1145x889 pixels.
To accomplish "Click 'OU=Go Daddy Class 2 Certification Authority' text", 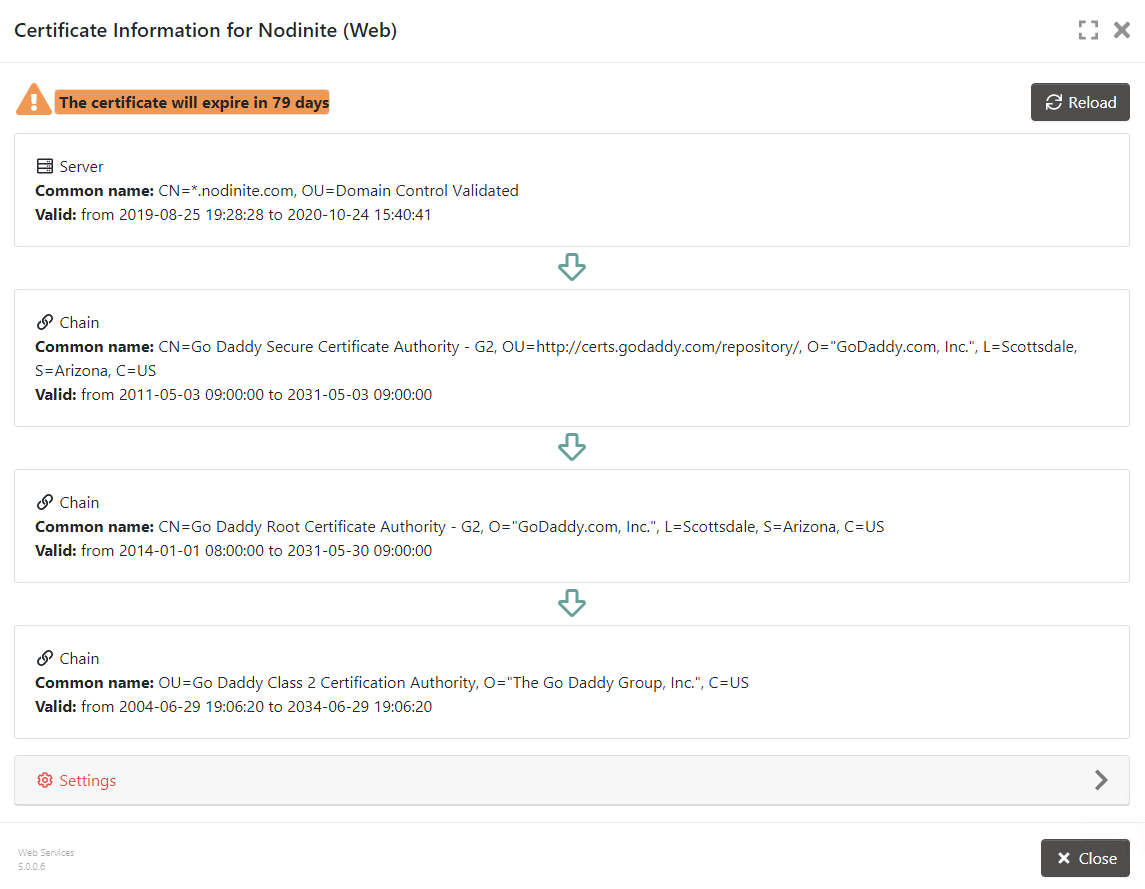I will click(x=318, y=682).
